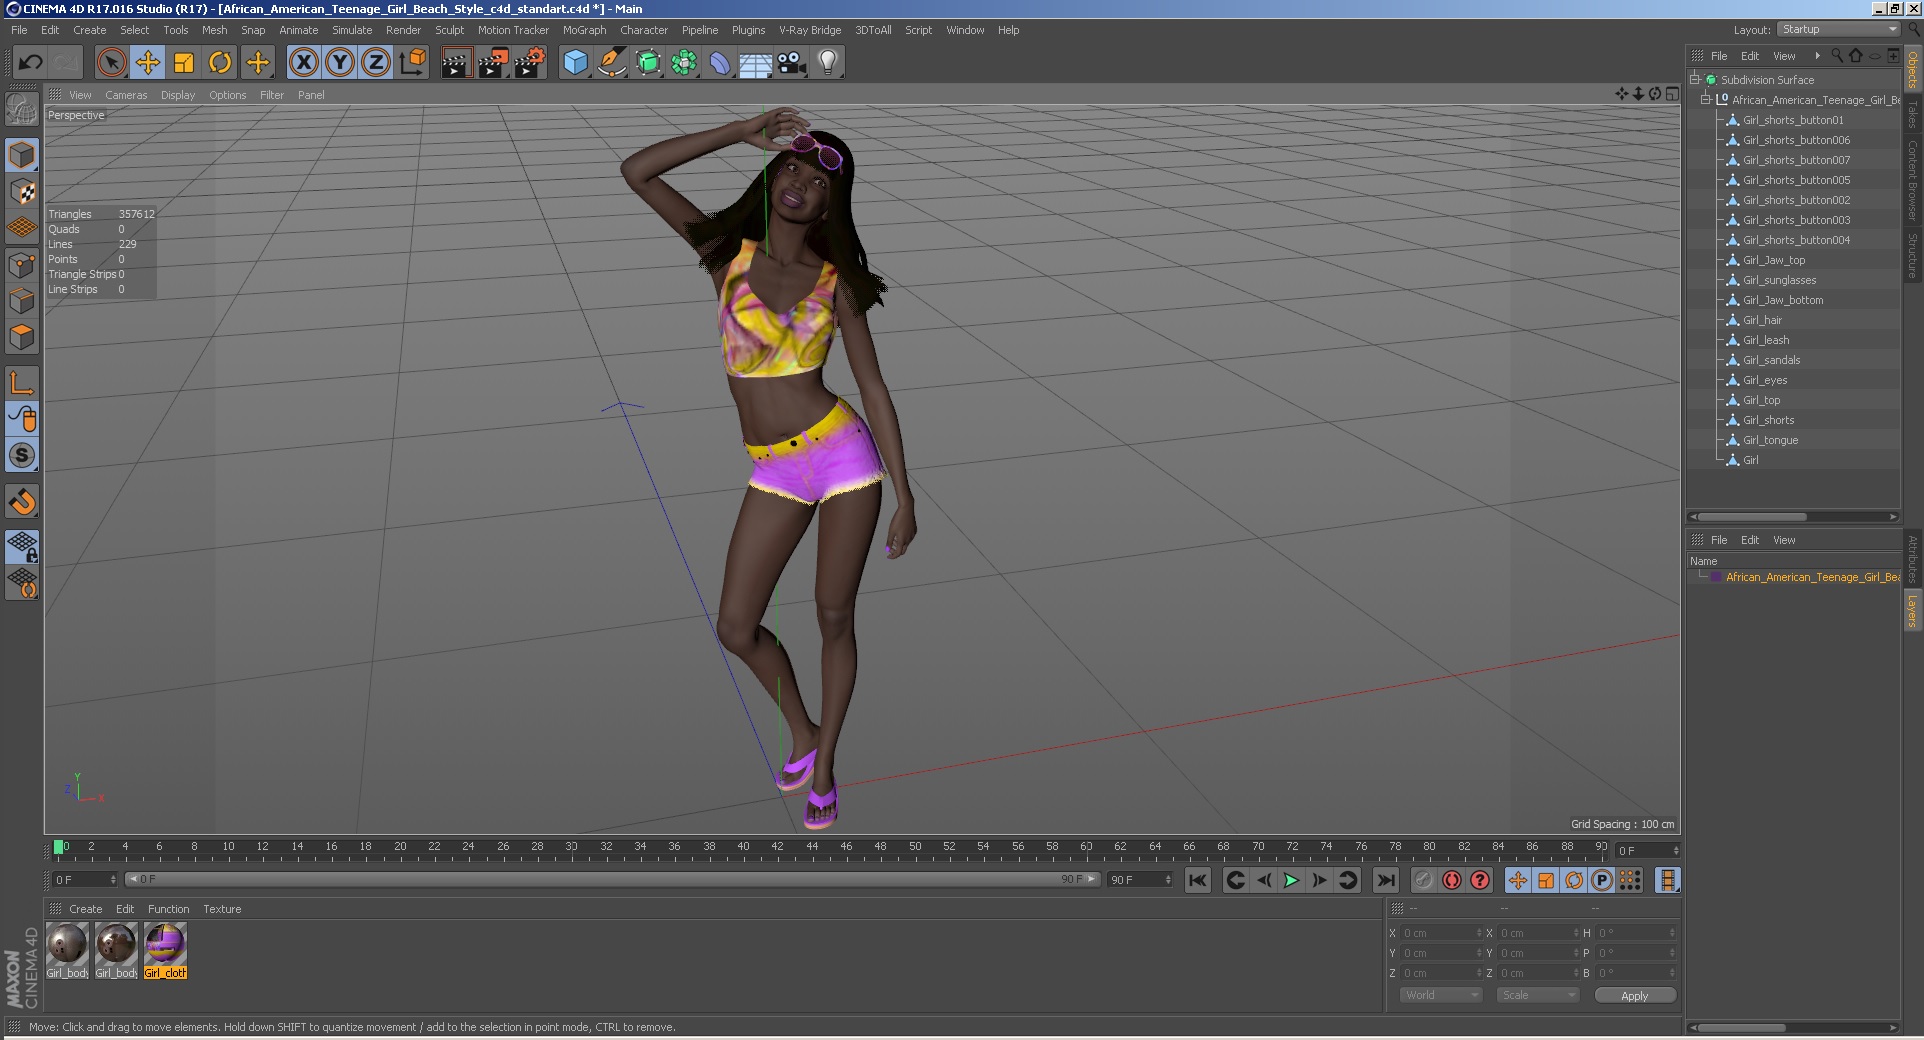This screenshot has width=1924, height=1040.
Task: Open the material manager Texture menu
Action: point(222,909)
